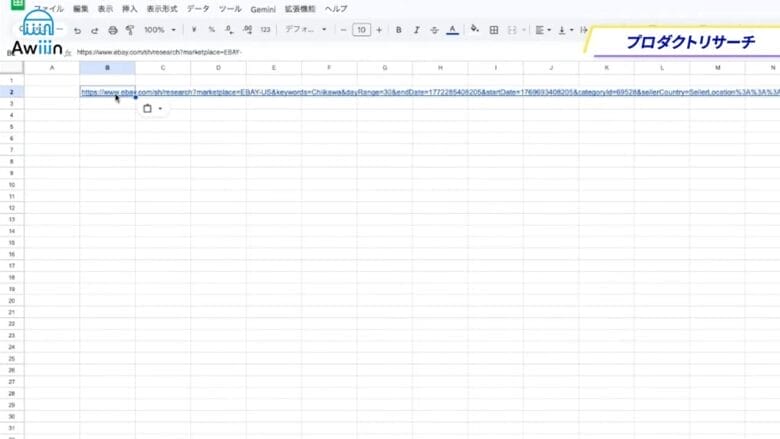Print the spreadsheet with the printer icon
The width and height of the screenshot is (780, 439).
click(x=112, y=30)
